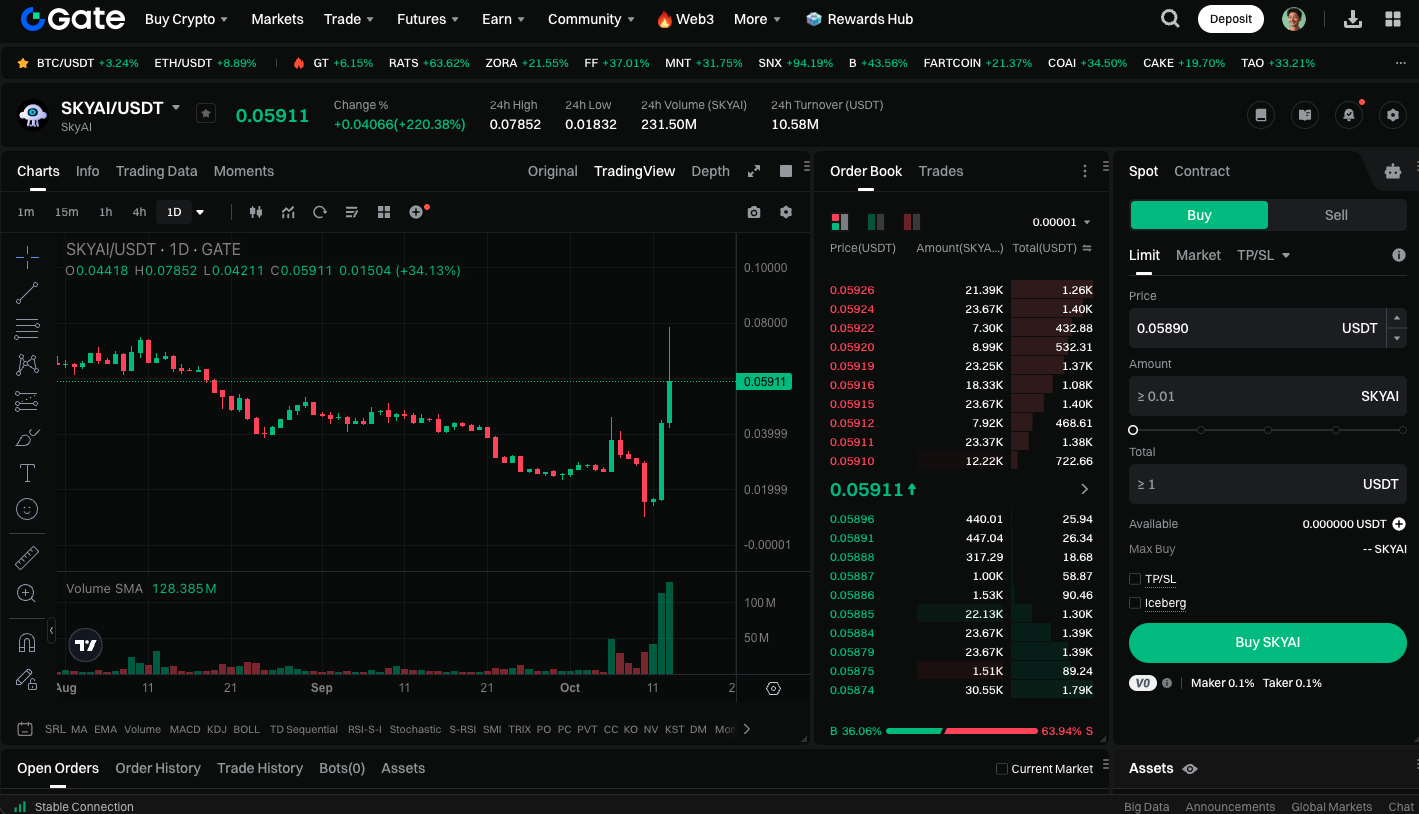Open the chart interval dropdown arrow
The width and height of the screenshot is (1419, 814).
(x=200, y=212)
